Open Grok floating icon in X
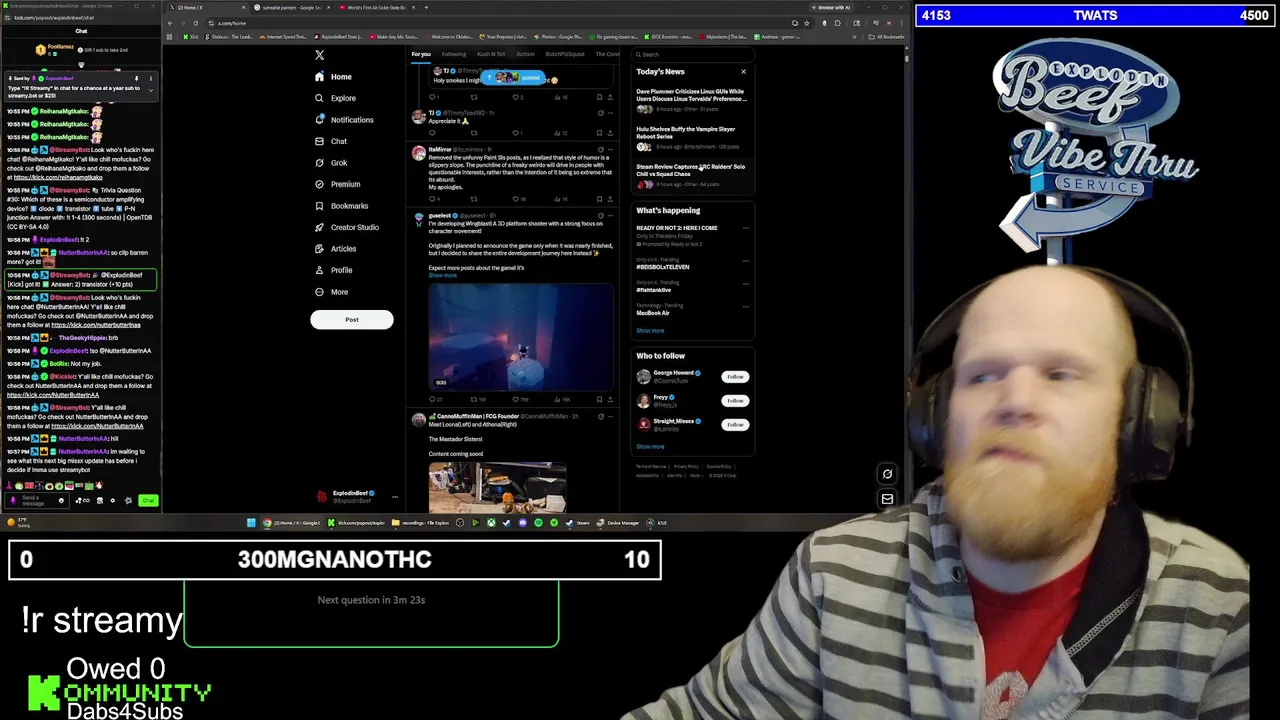 (x=887, y=474)
